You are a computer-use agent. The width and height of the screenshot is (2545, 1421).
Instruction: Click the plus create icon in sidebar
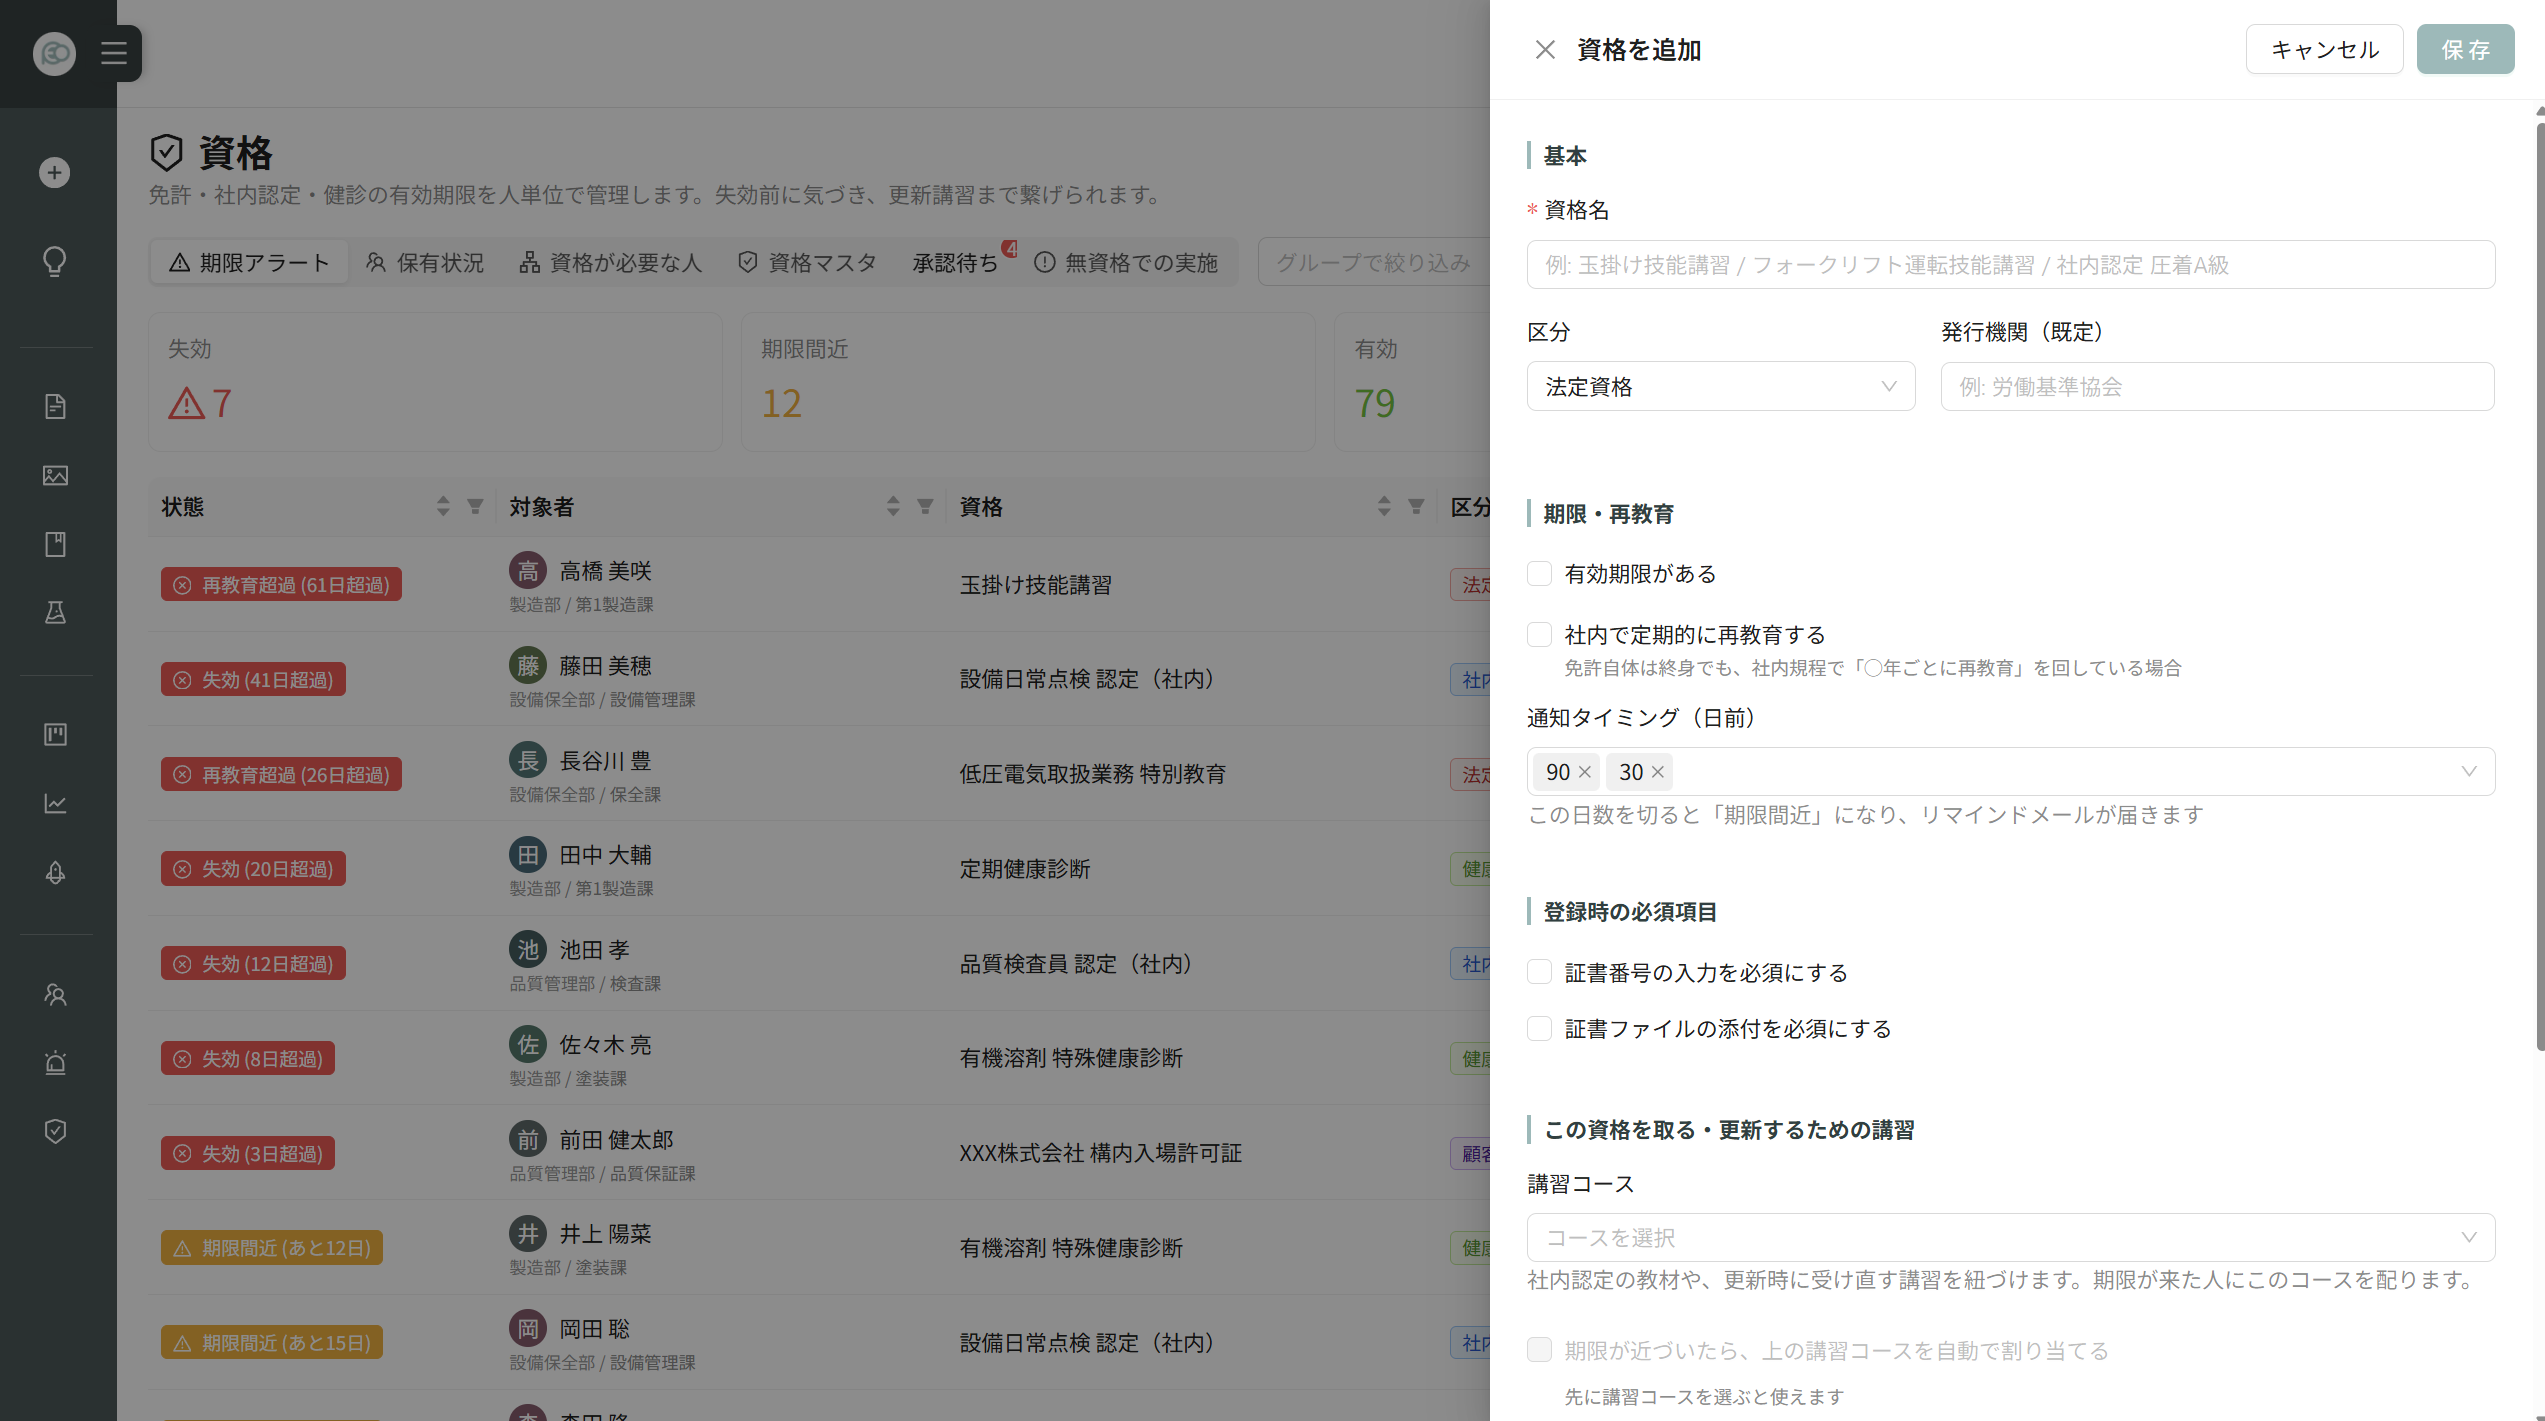(x=55, y=173)
